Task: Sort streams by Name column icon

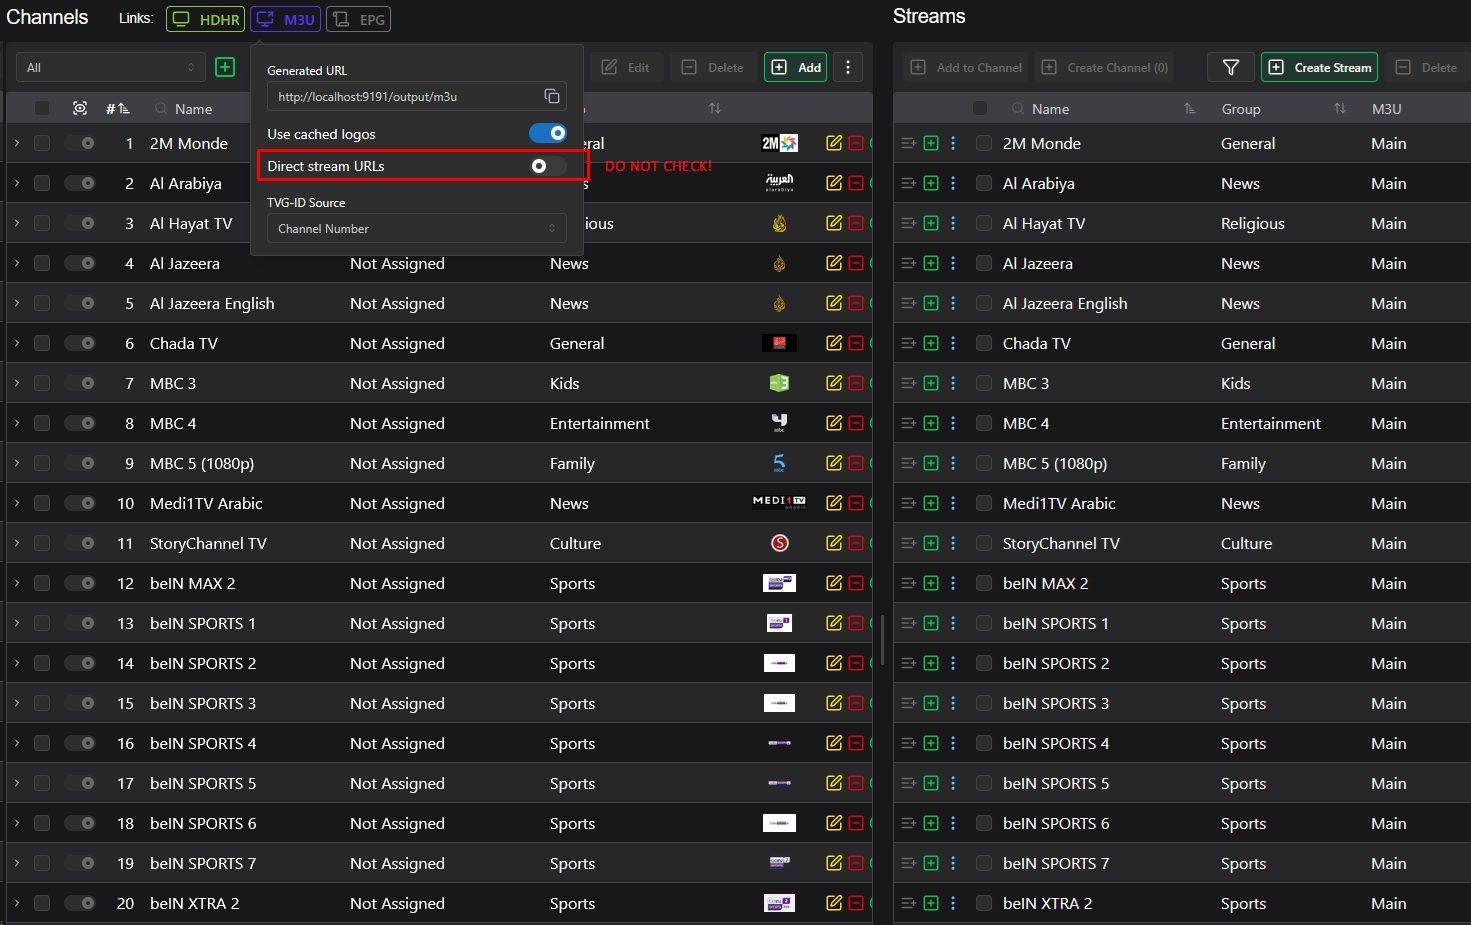Action: pyautogui.click(x=1190, y=108)
